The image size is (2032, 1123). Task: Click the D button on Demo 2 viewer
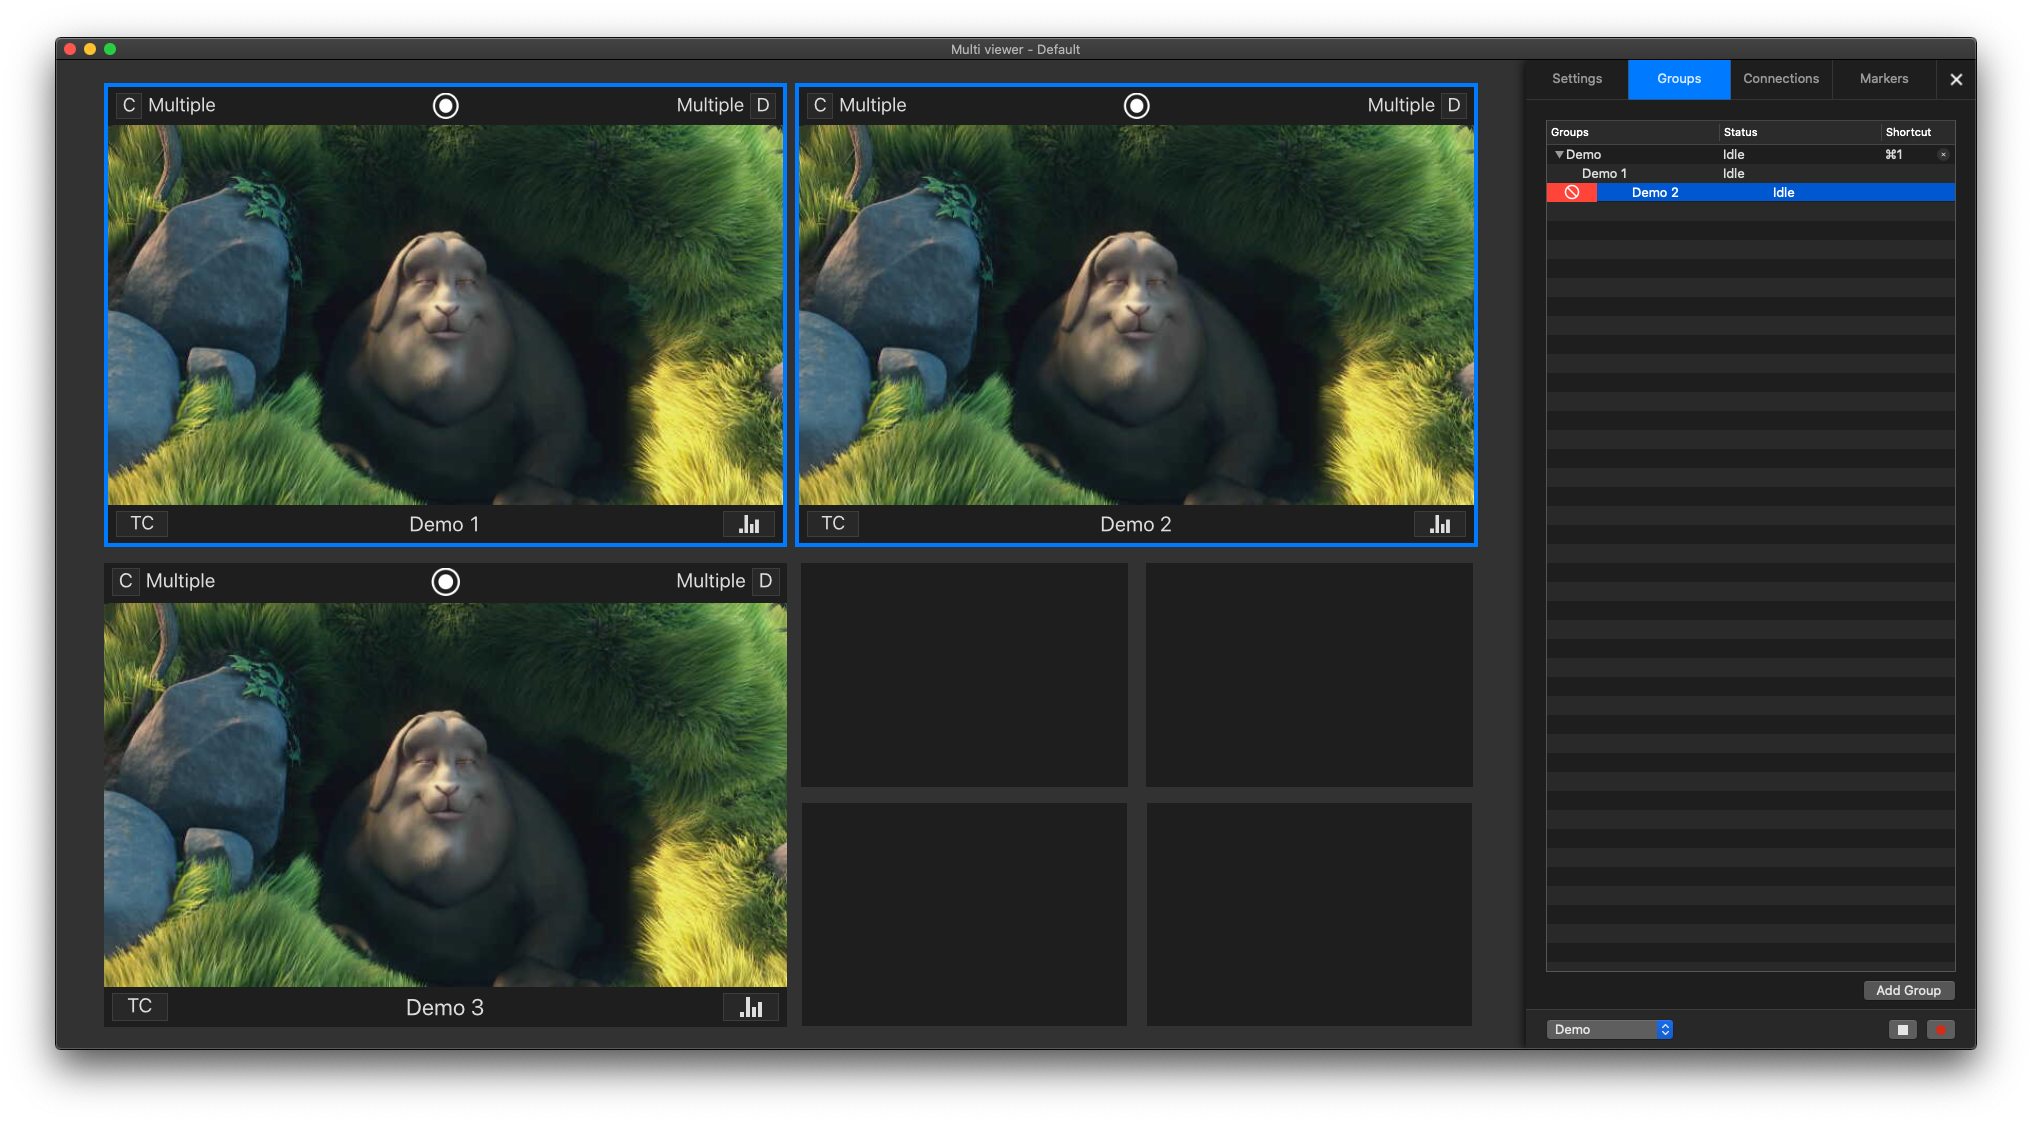pyautogui.click(x=1454, y=105)
